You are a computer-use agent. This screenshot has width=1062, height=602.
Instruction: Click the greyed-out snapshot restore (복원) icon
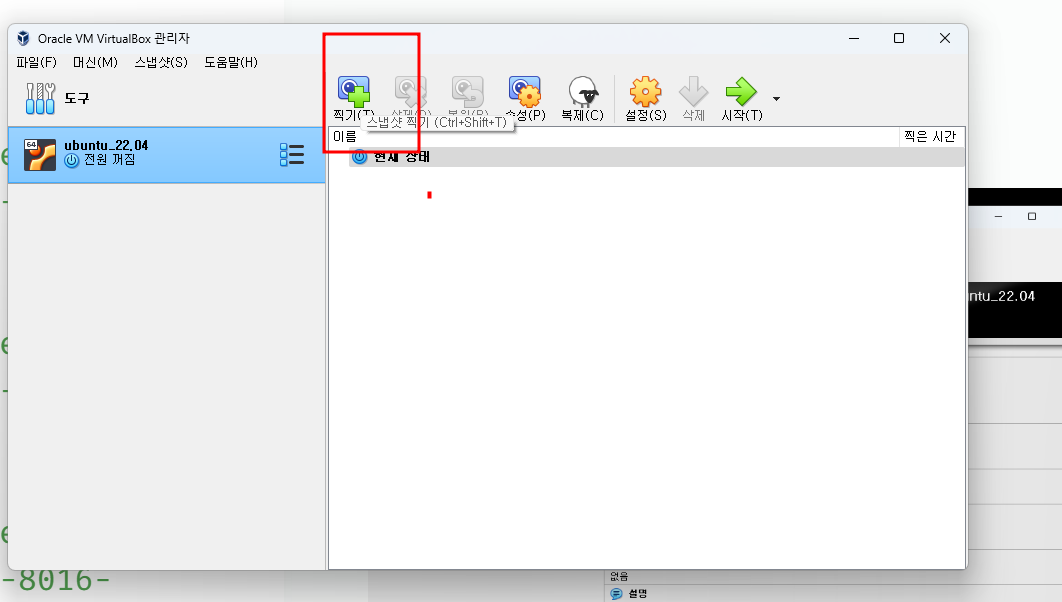pyautogui.click(x=467, y=92)
